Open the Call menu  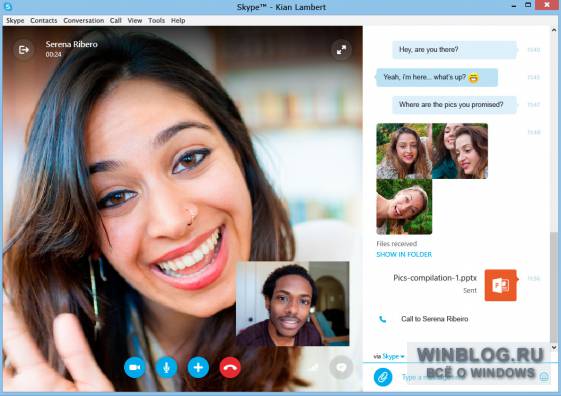116,21
